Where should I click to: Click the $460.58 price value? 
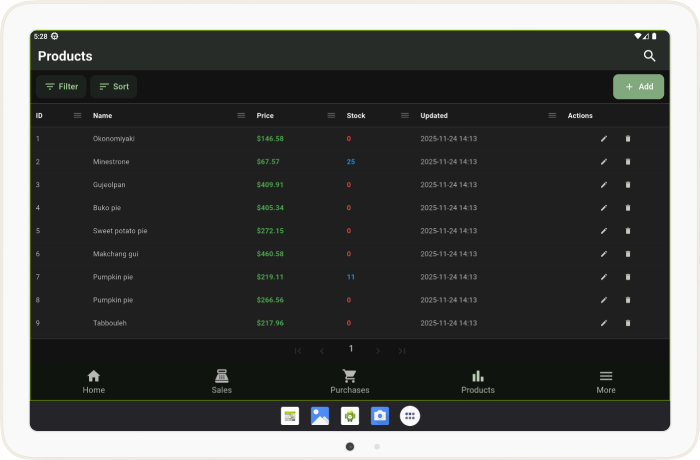tap(270, 254)
